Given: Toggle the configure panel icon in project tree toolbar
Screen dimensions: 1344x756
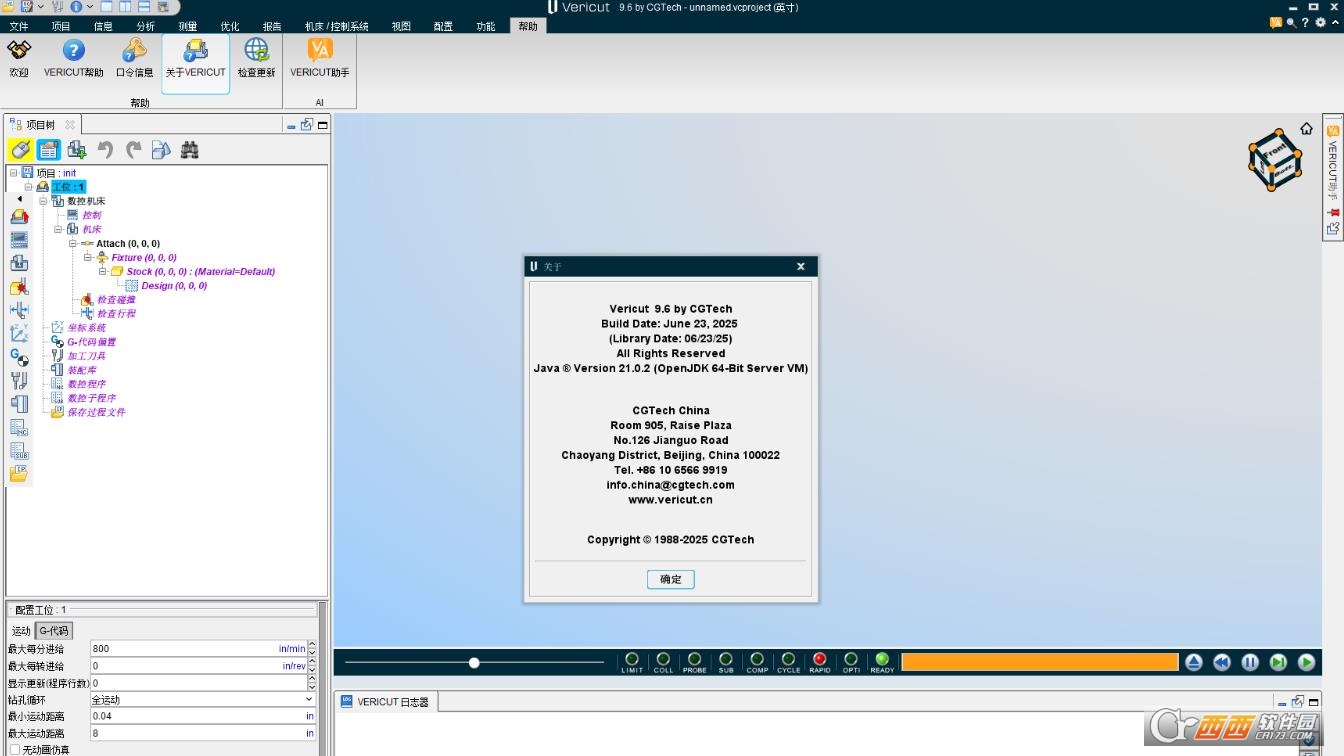Looking at the screenshot, I should click(49, 150).
